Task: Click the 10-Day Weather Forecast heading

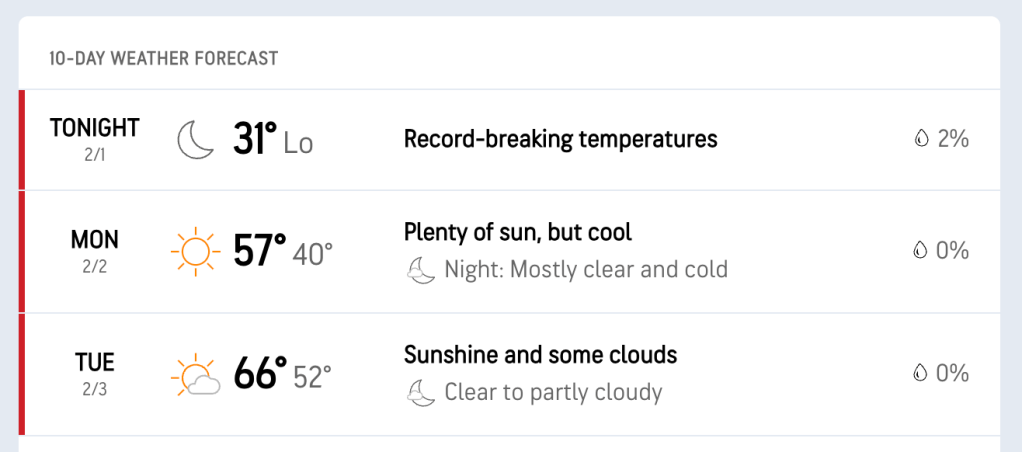Action: [x=164, y=59]
